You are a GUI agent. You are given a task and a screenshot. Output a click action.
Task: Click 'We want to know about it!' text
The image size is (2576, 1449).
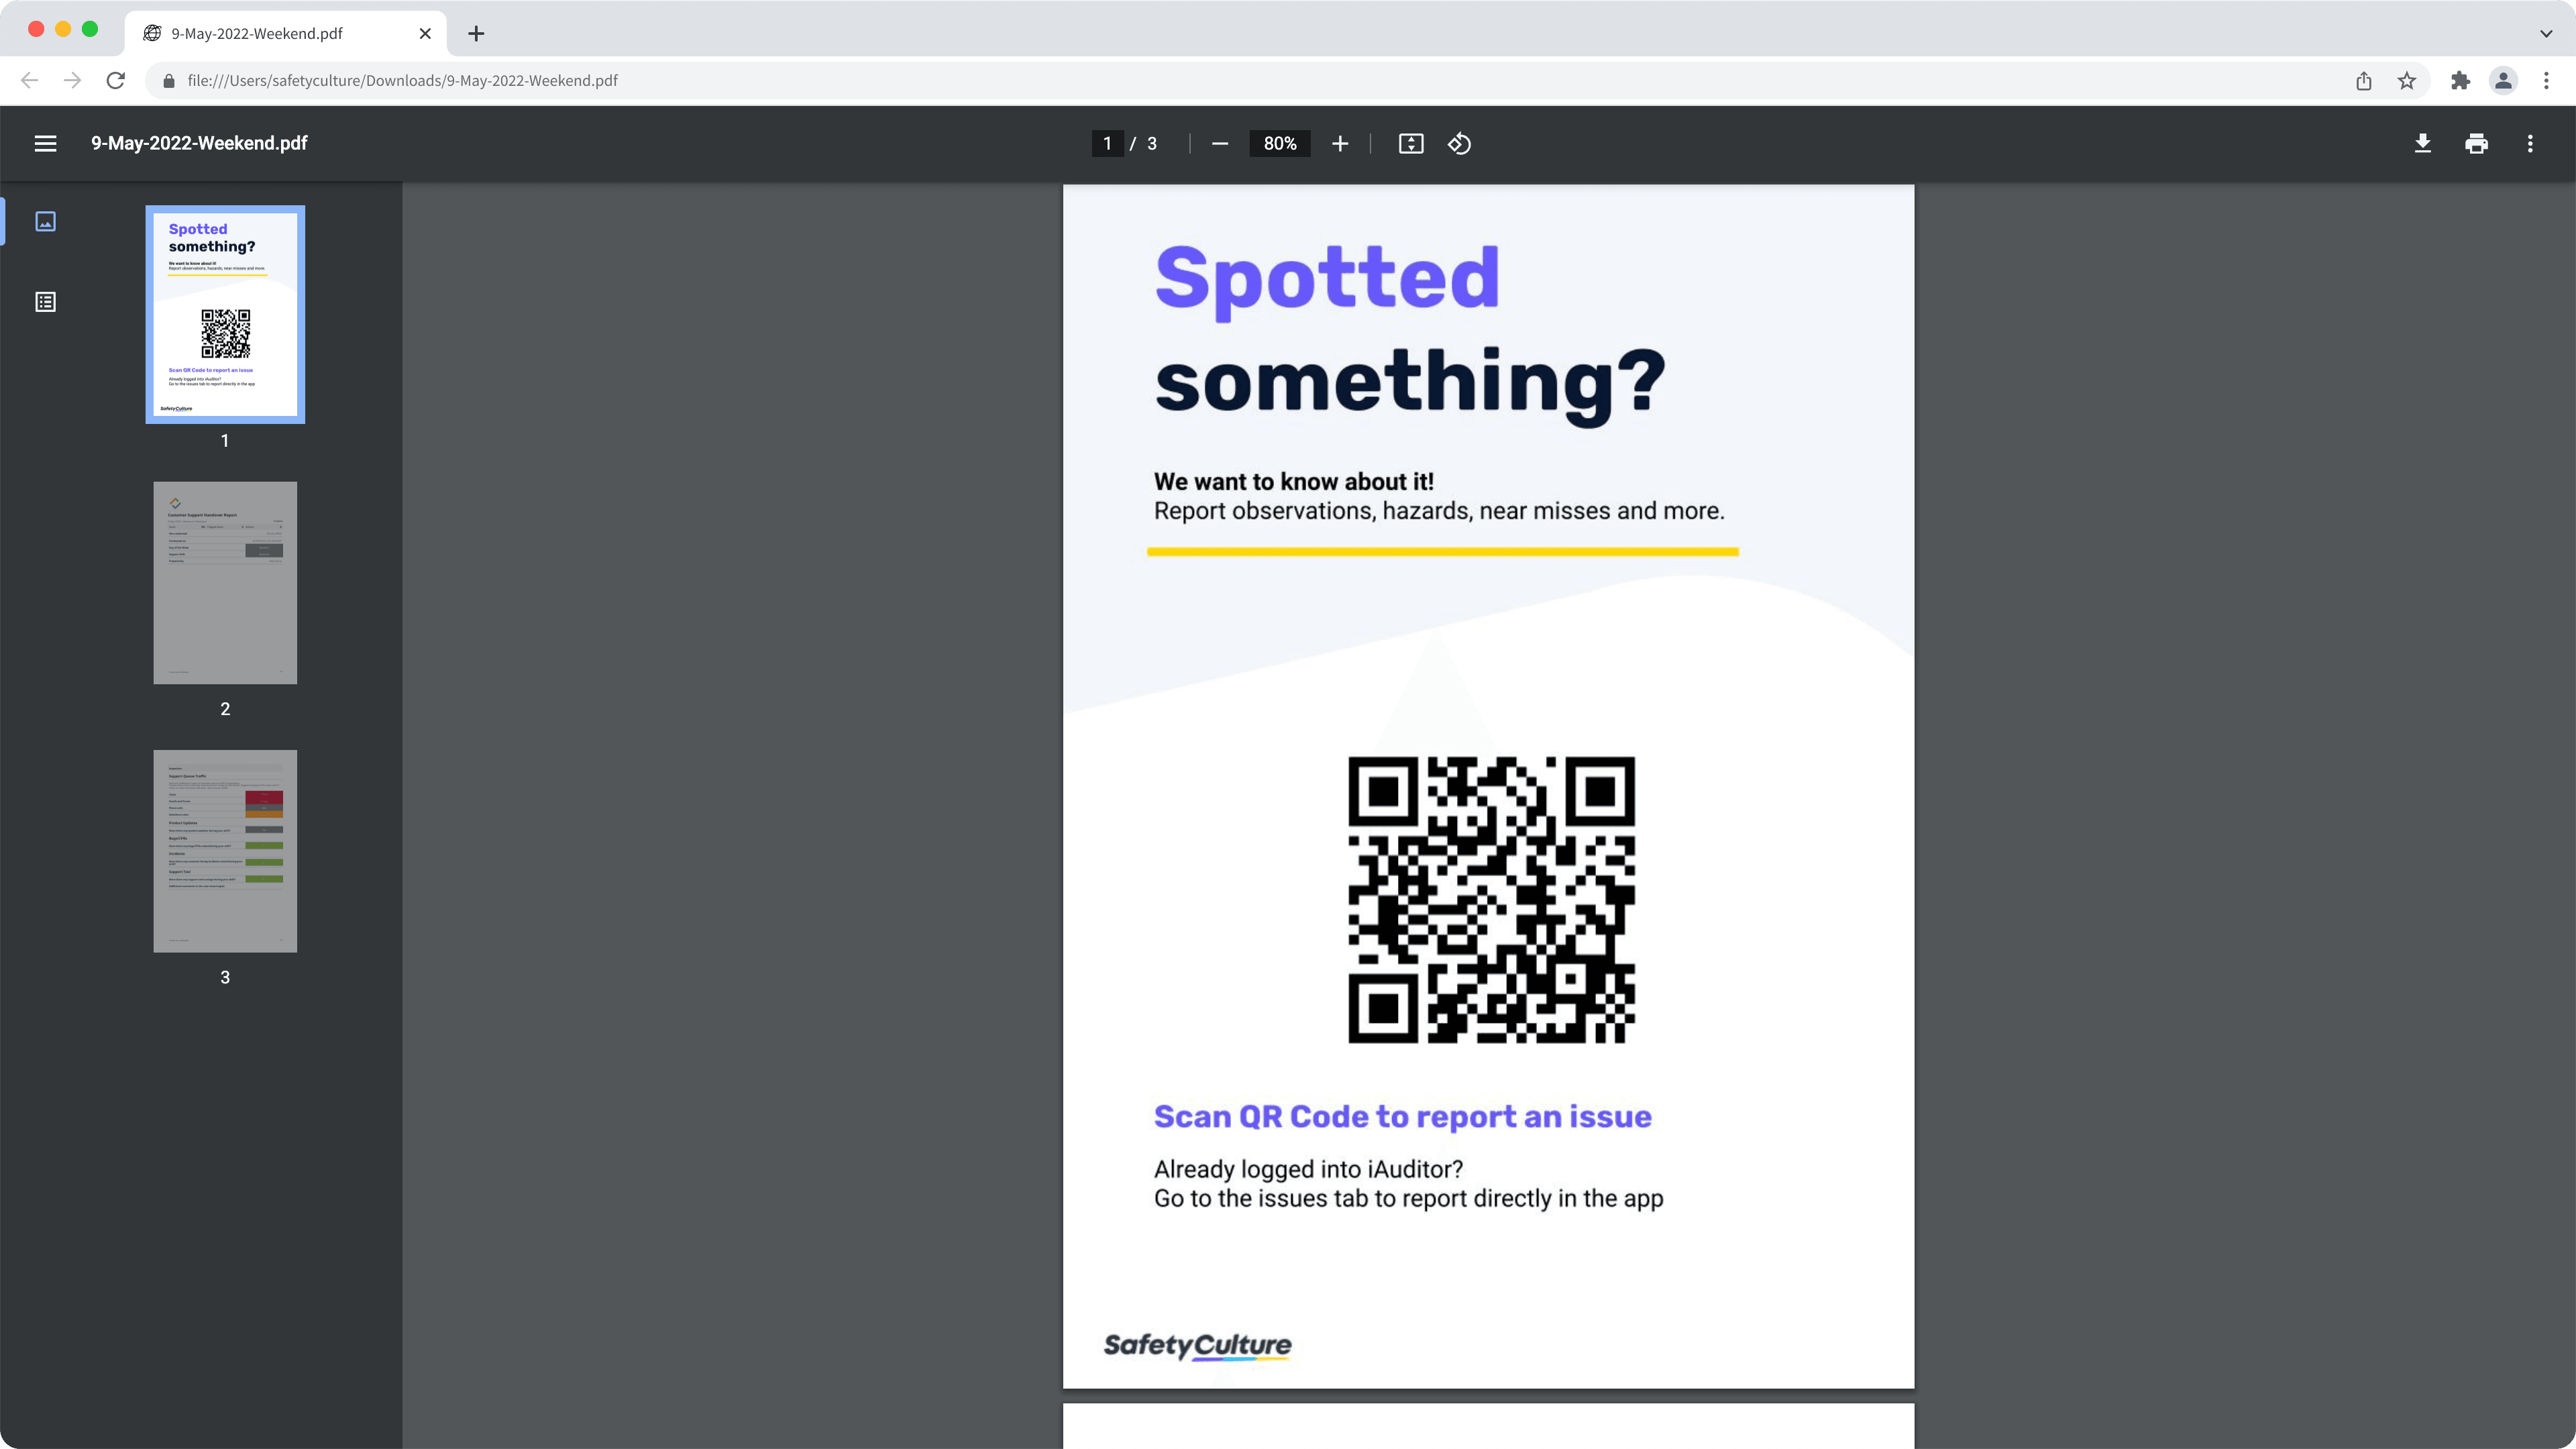pyautogui.click(x=1294, y=481)
